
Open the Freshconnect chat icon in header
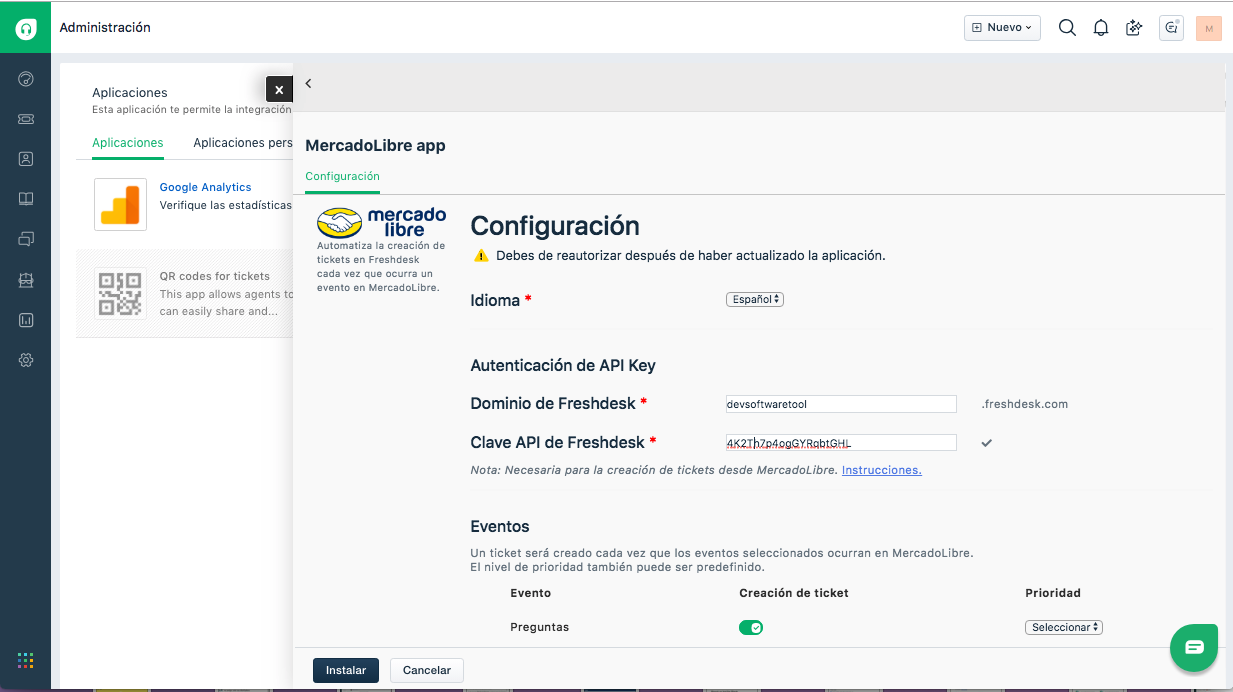(x=1172, y=28)
